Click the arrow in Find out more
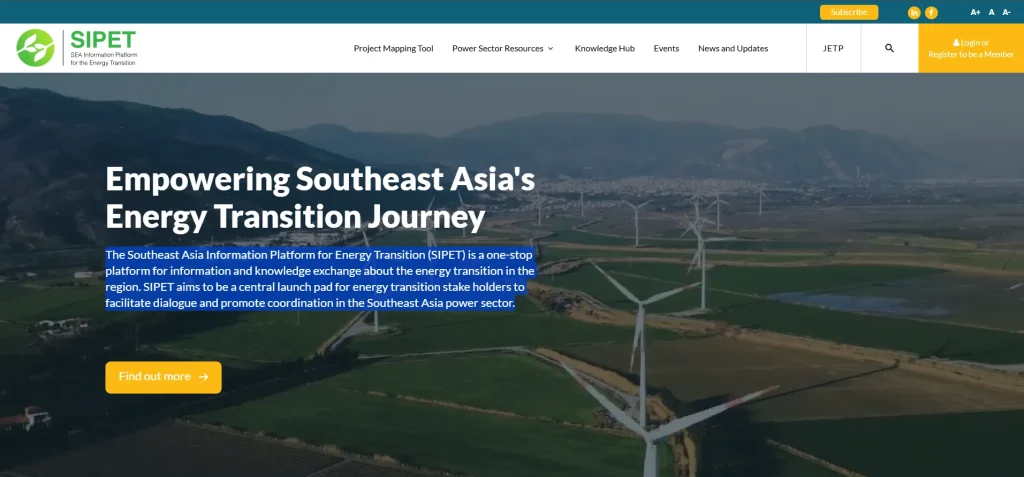 203,377
